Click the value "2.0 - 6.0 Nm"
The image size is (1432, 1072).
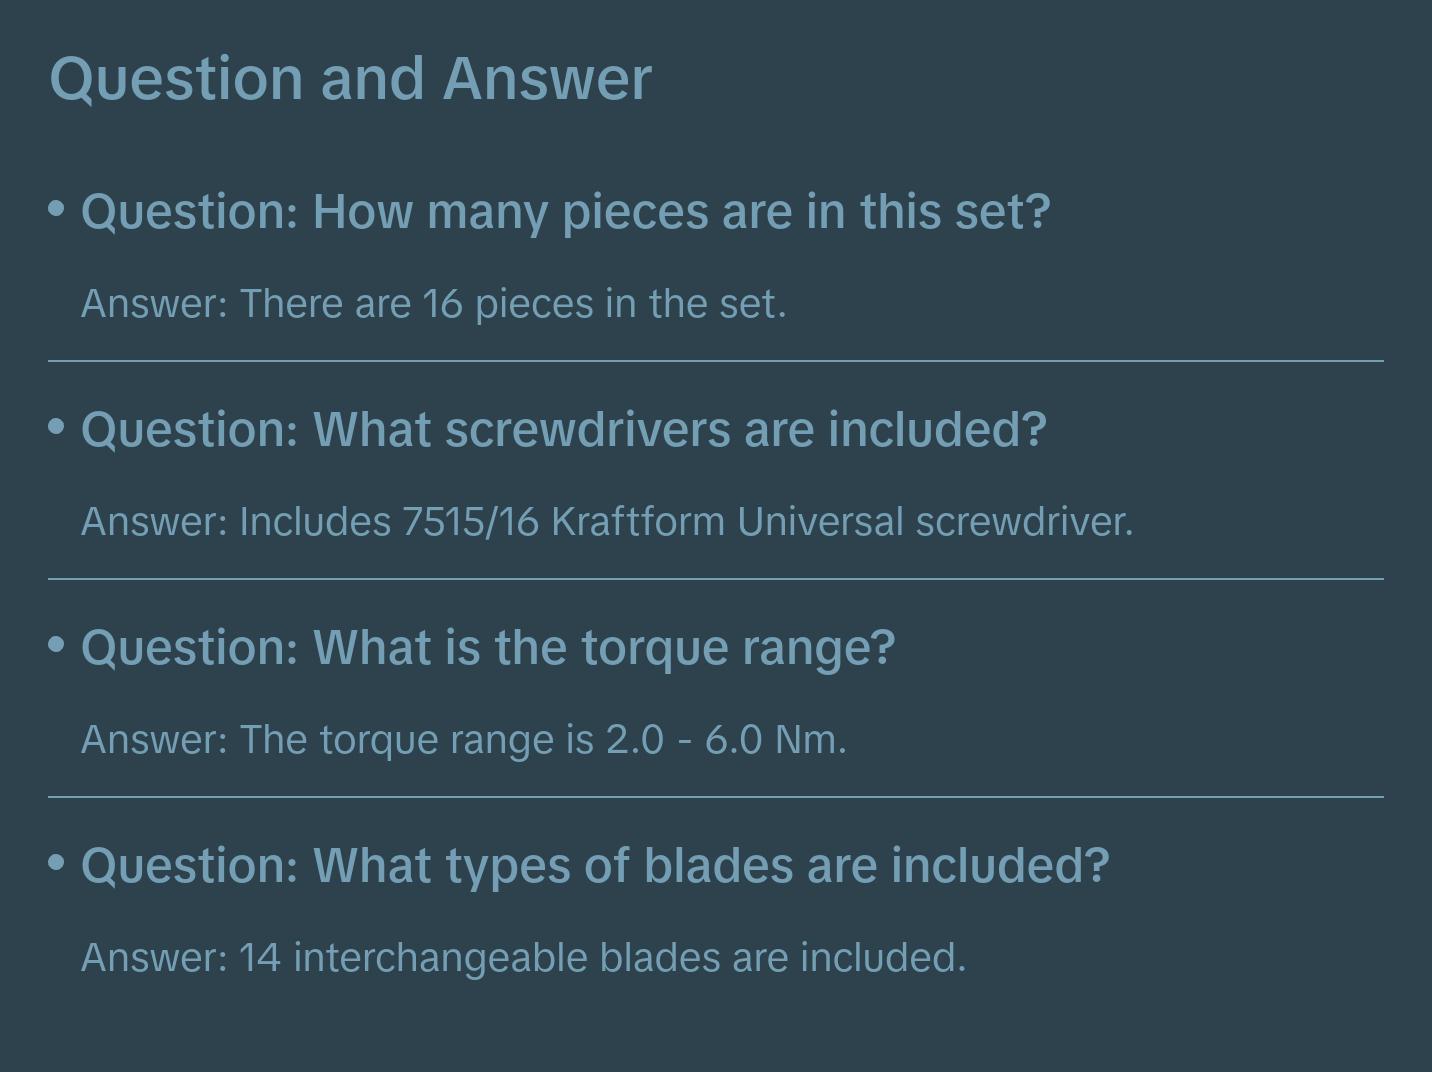pos(724,740)
